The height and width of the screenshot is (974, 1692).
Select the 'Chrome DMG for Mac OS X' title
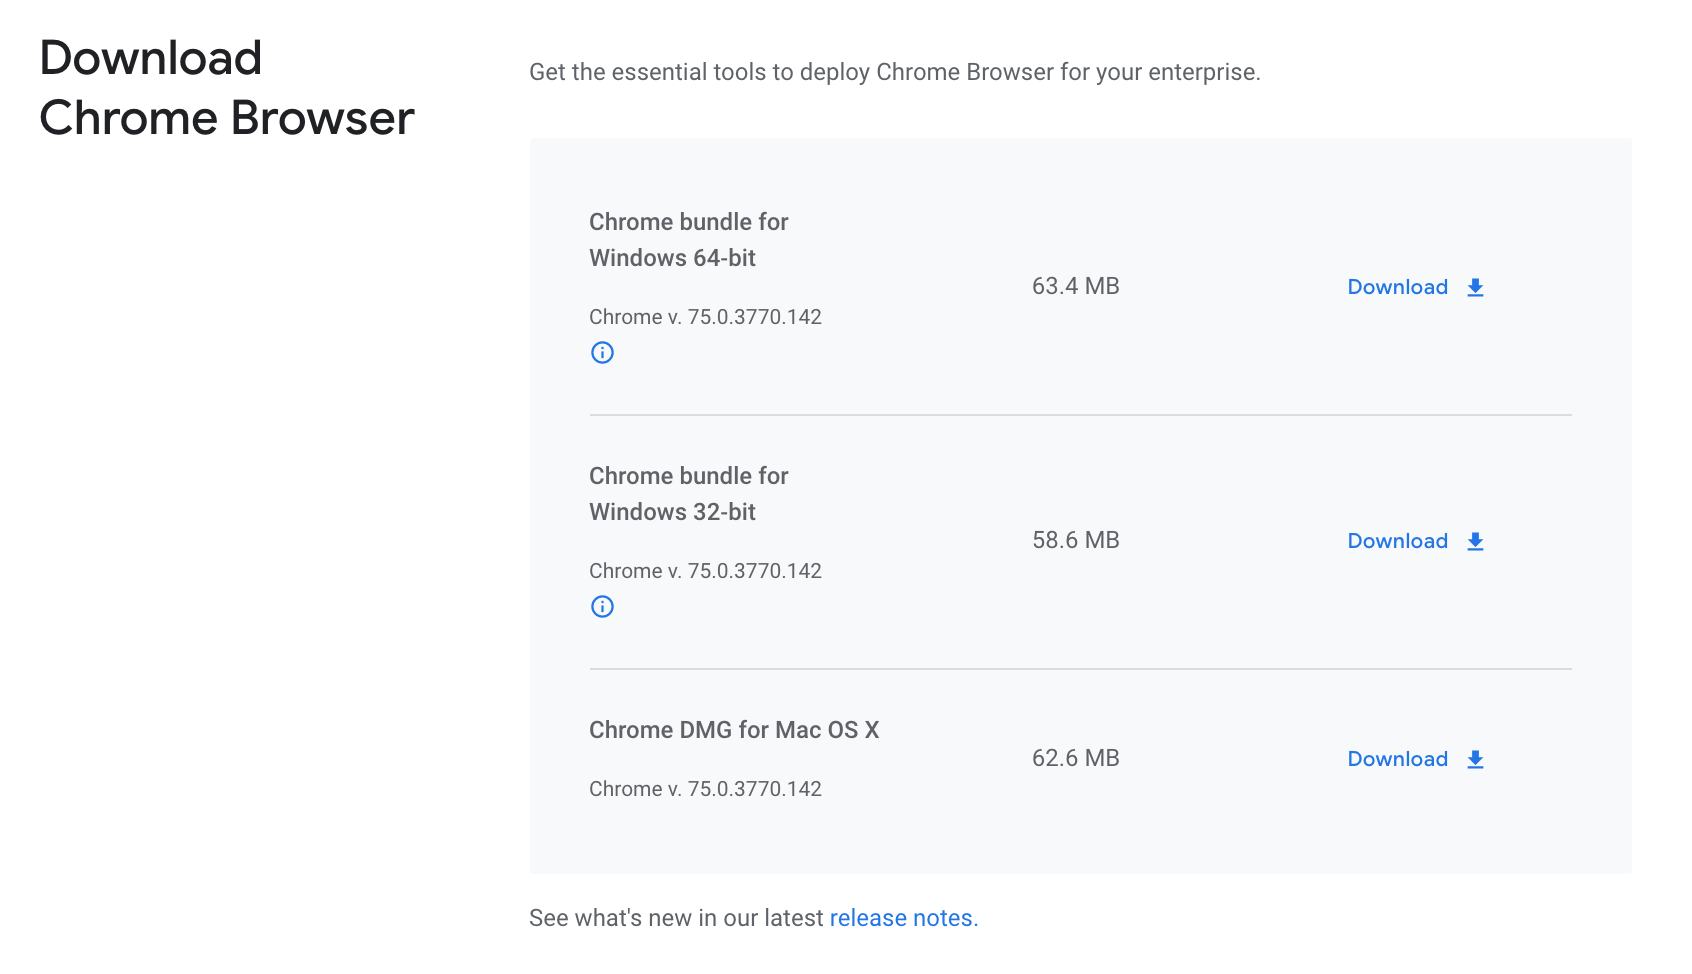(x=734, y=730)
